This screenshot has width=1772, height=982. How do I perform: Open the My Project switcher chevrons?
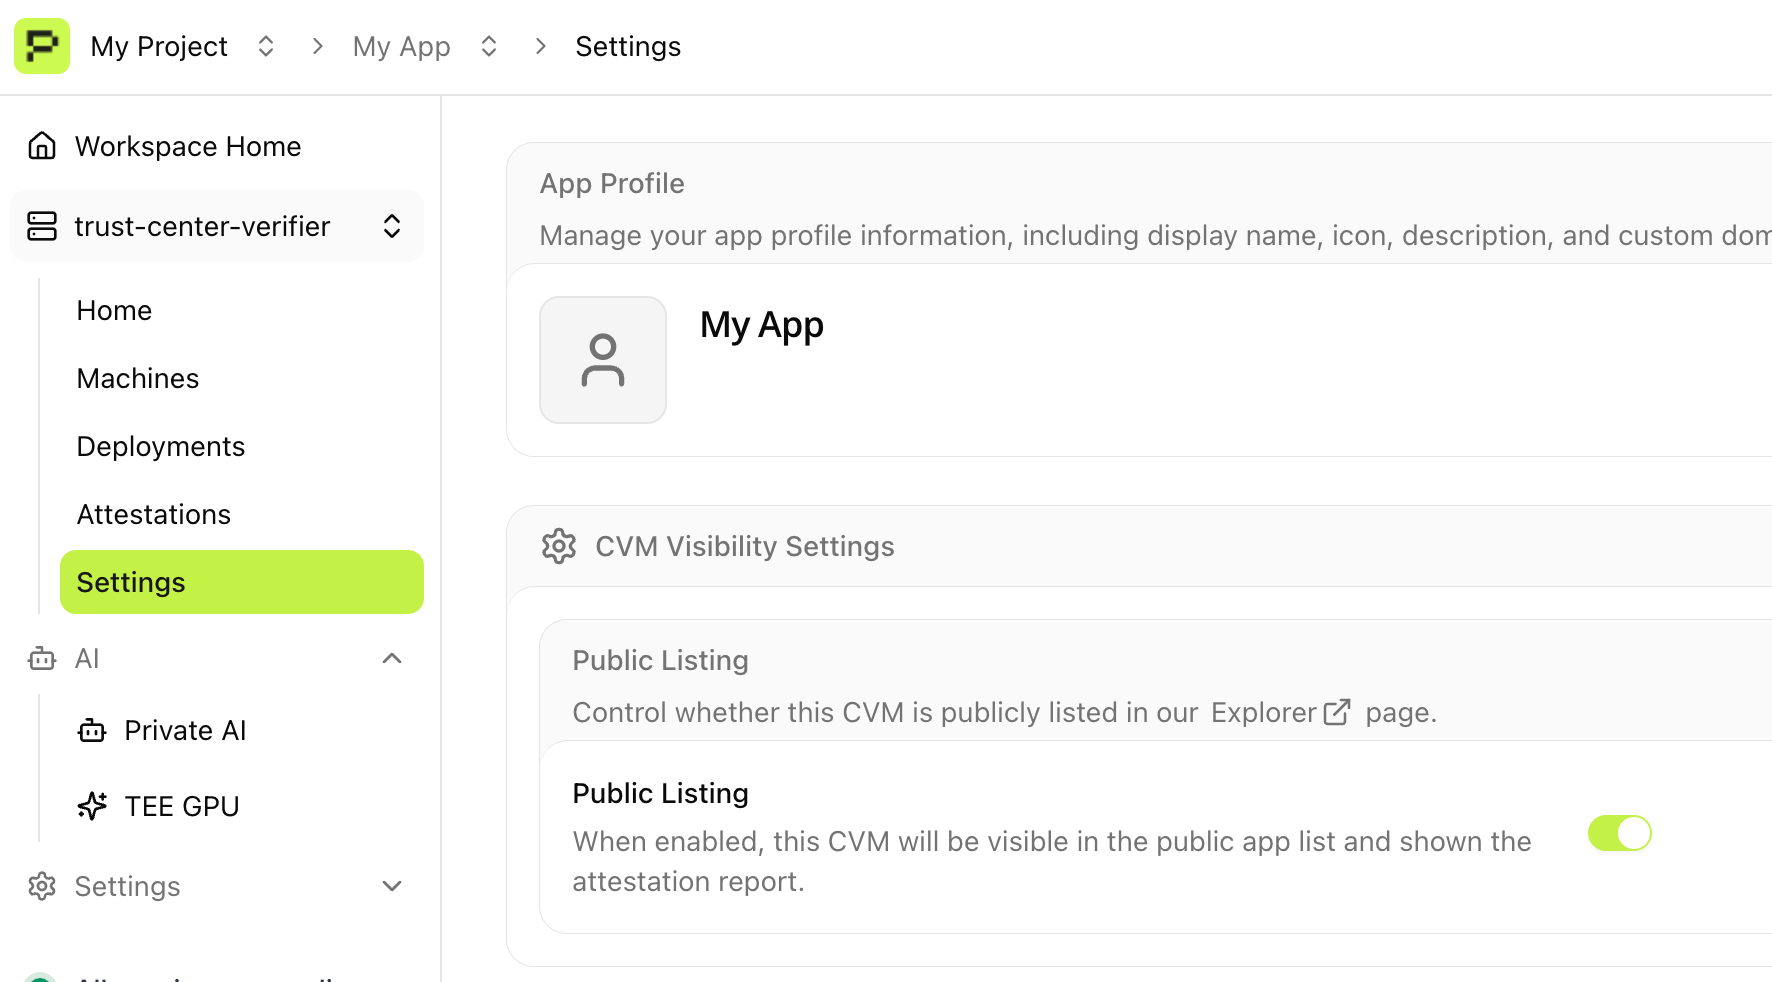pos(266,46)
